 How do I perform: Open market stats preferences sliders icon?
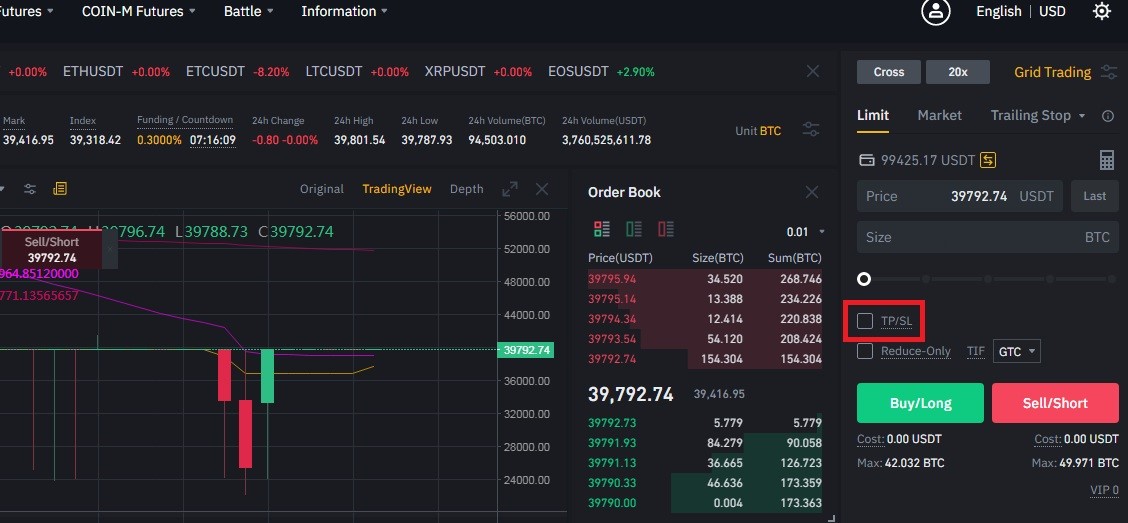pyautogui.click(x=811, y=130)
